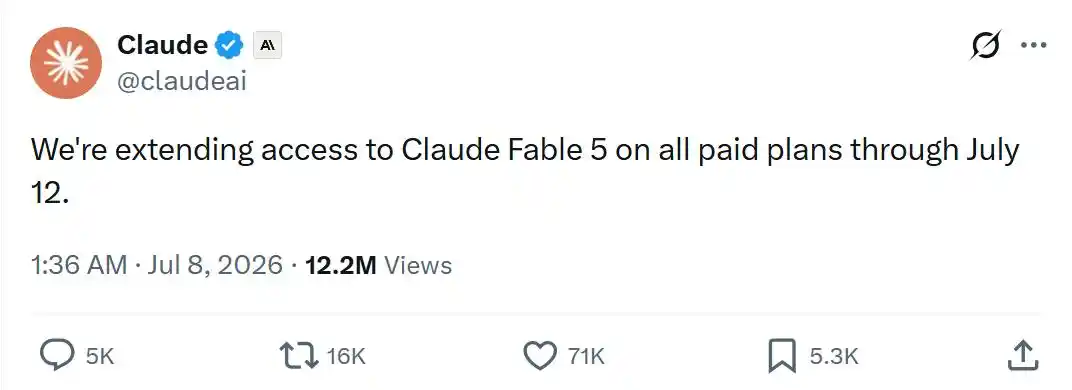
Task: Click the 5.3K bookmarks count
Action: coord(833,356)
